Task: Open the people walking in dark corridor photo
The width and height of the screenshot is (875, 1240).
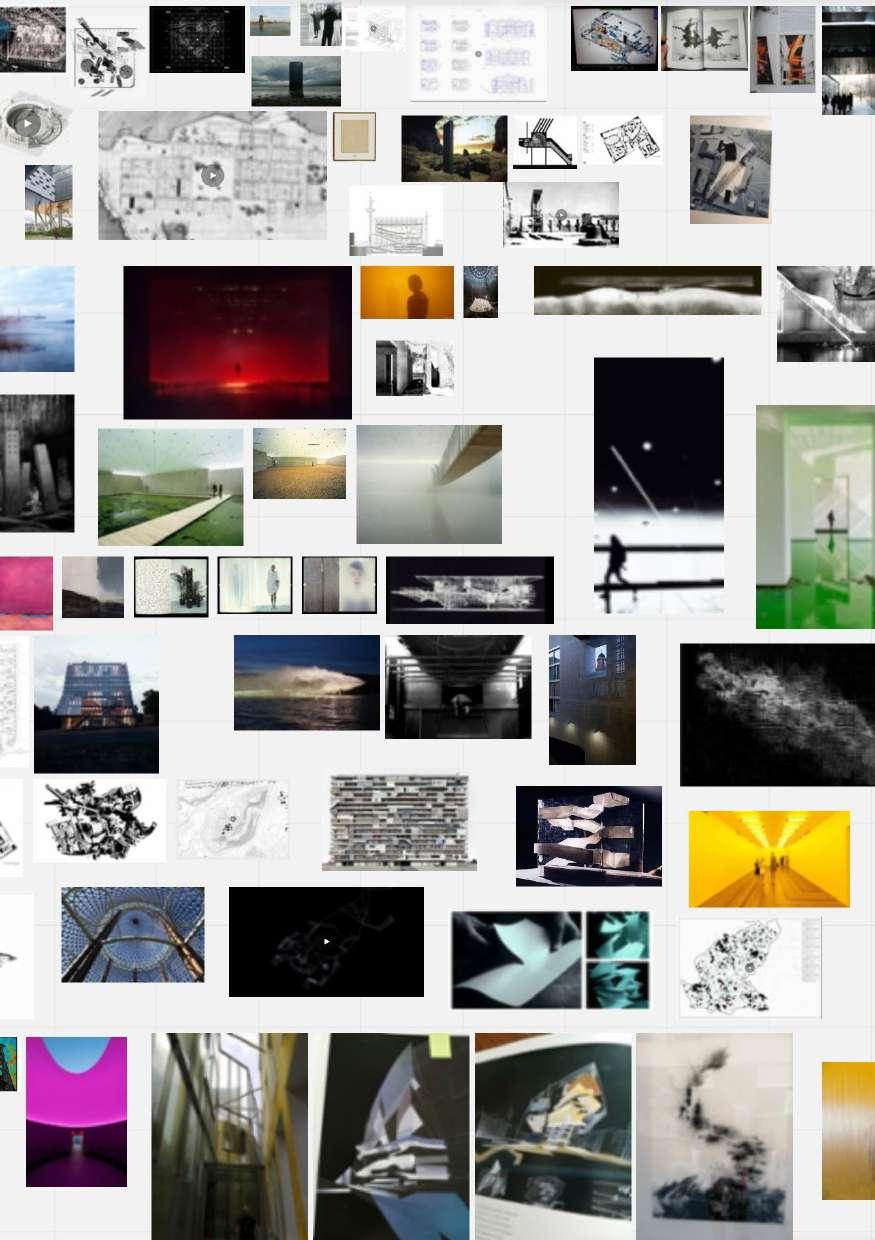Action: pyautogui.click(x=848, y=60)
